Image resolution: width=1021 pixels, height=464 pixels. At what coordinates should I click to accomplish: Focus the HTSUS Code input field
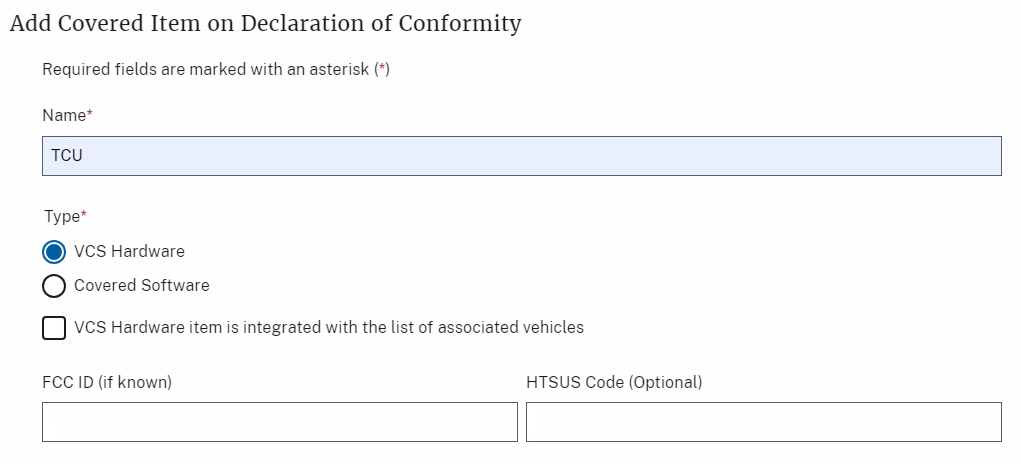[763, 422]
